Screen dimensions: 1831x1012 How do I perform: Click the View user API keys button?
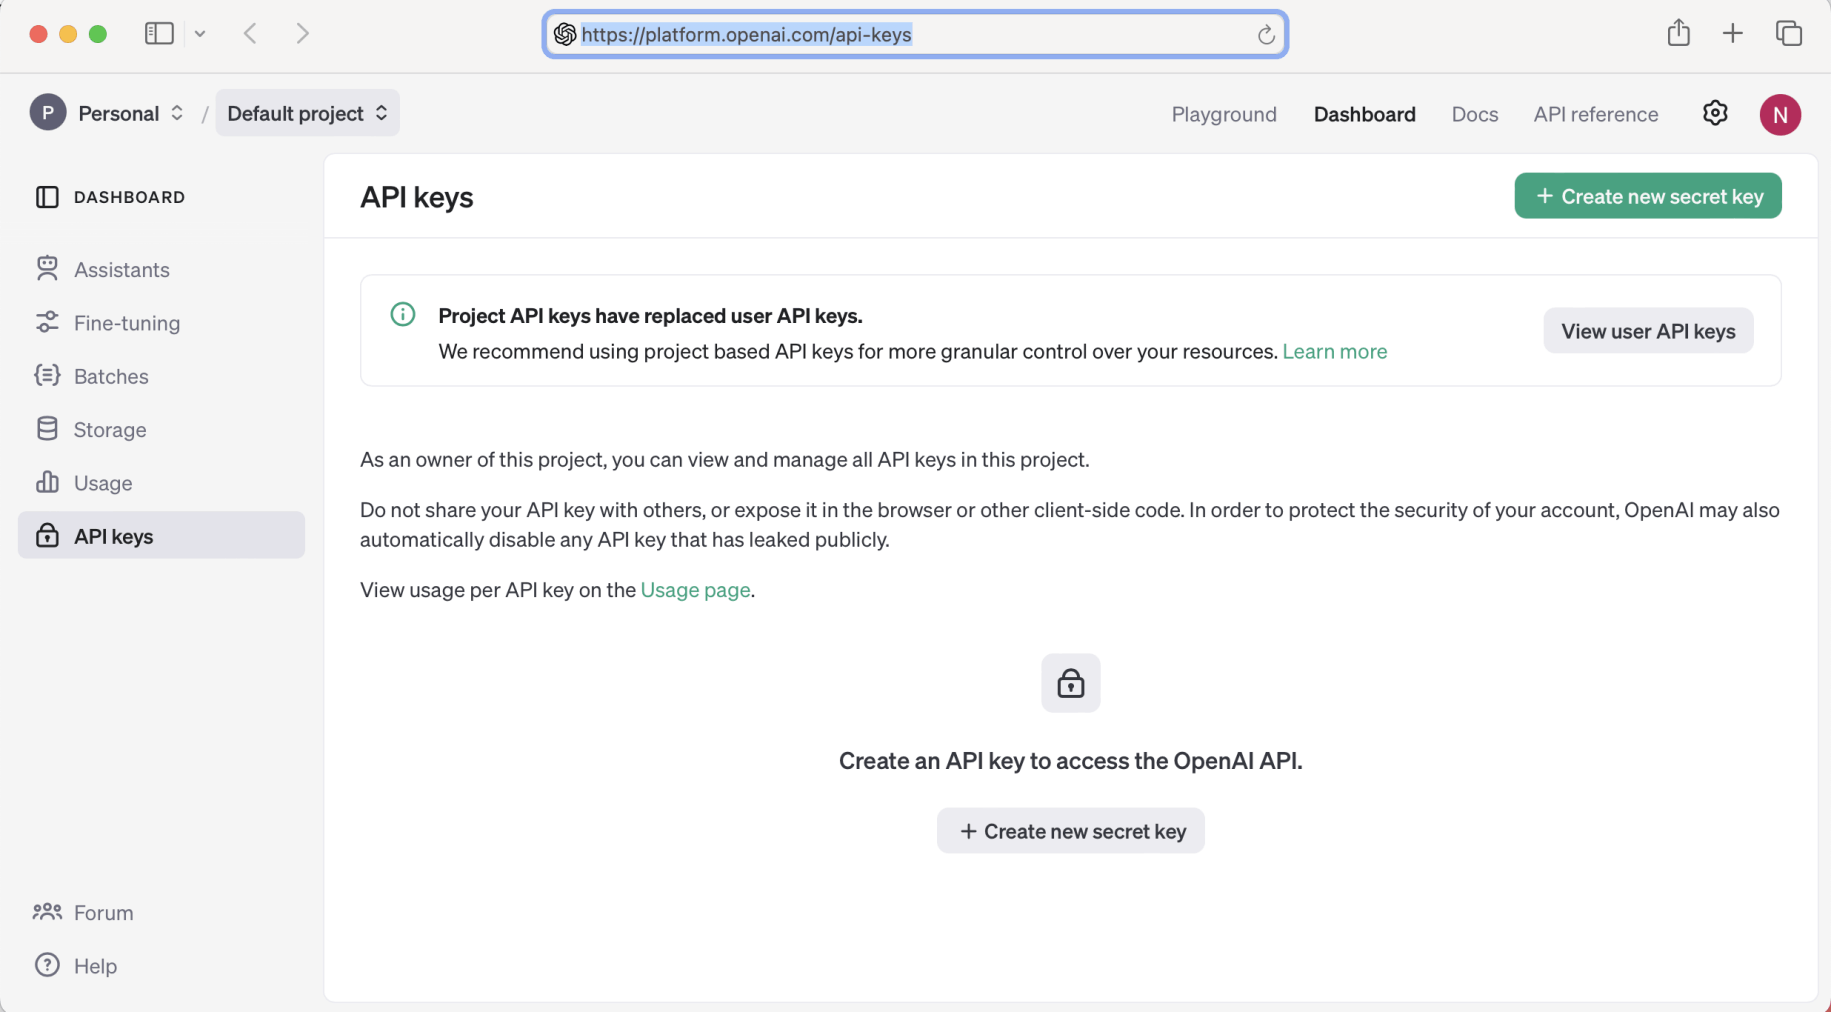(1648, 331)
